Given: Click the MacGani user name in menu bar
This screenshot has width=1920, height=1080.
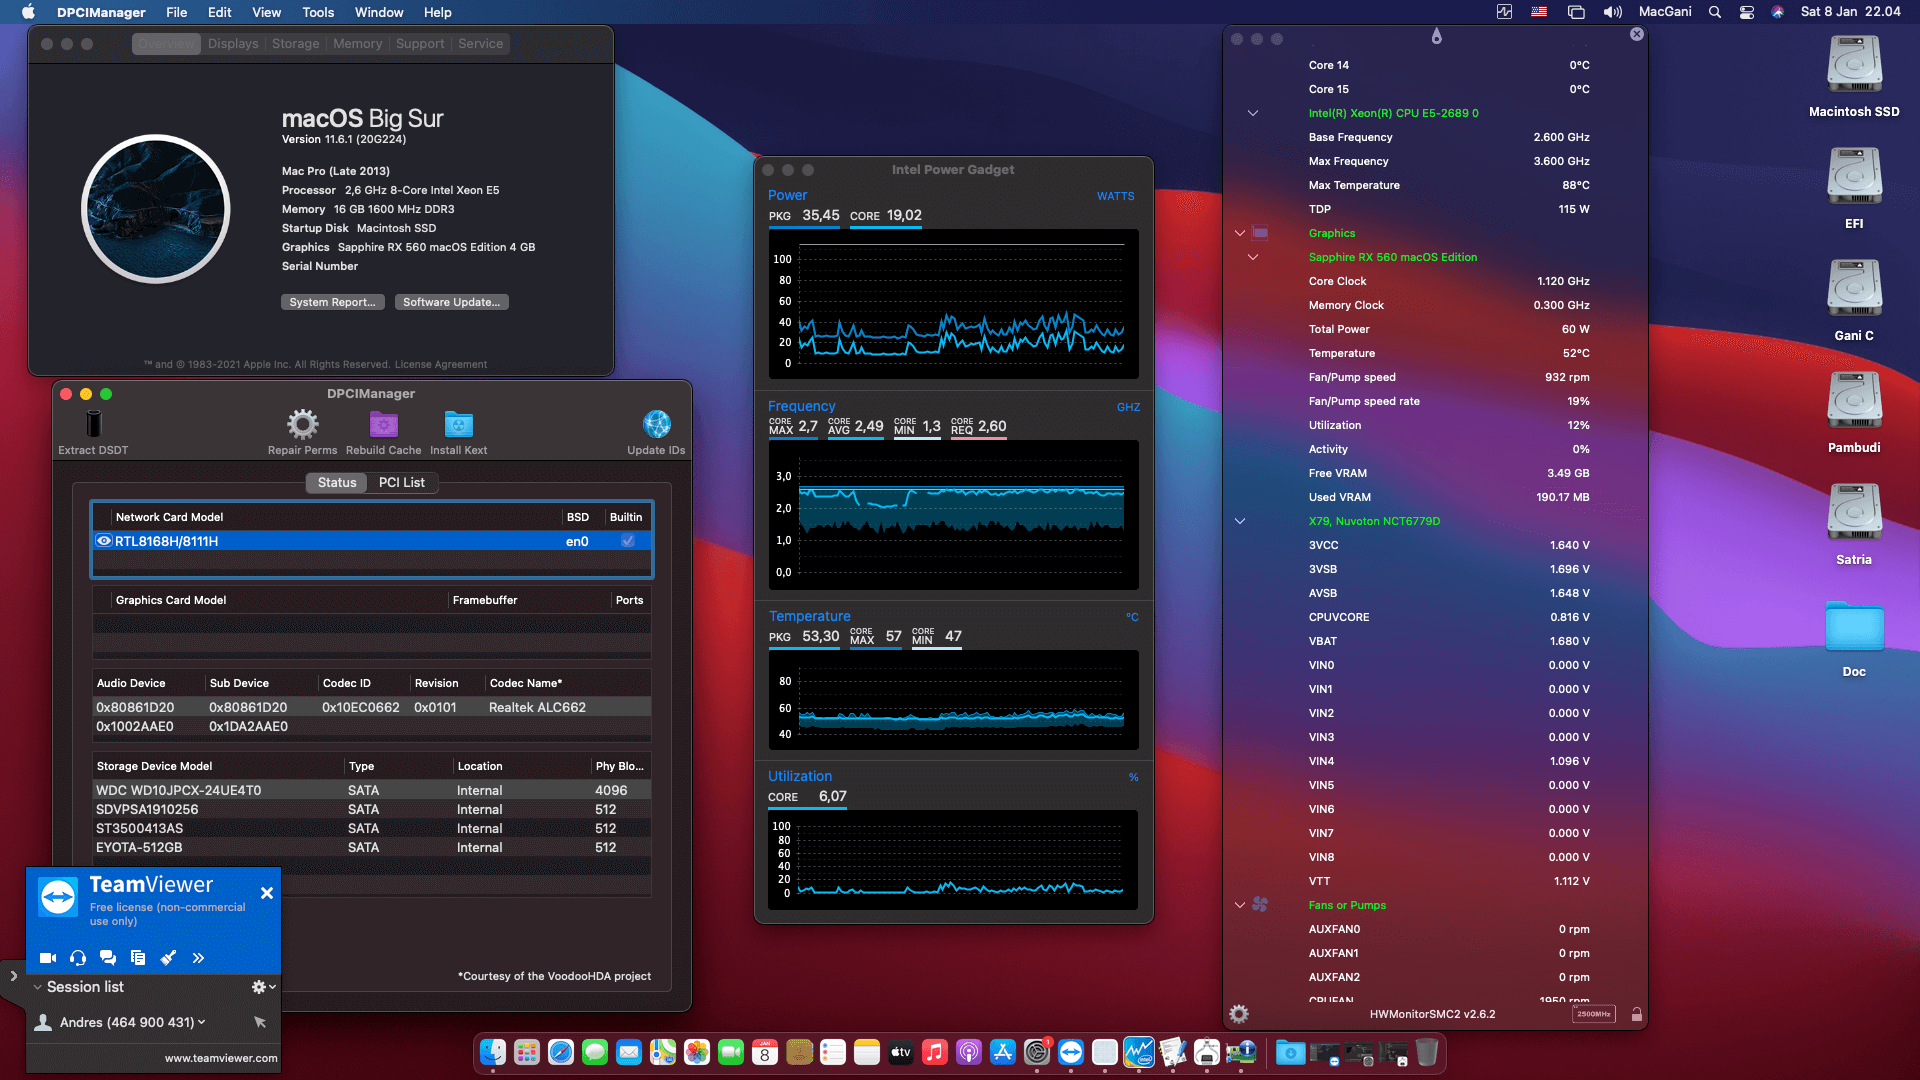Looking at the screenshot, I should [x=1665, y=12].
